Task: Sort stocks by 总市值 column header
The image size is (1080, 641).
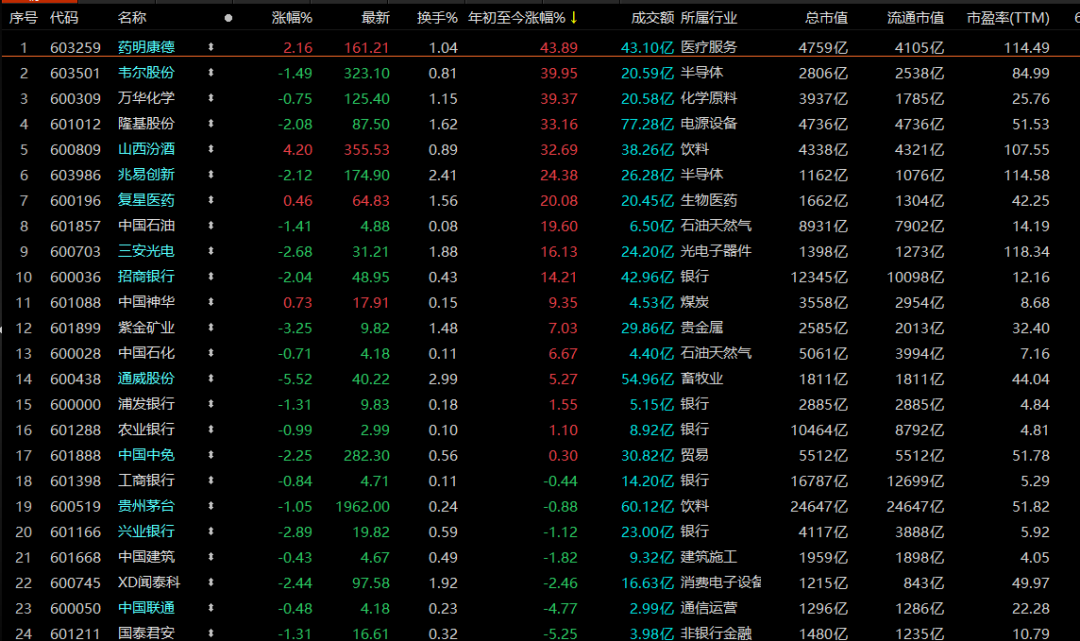Action: (826, 18)
